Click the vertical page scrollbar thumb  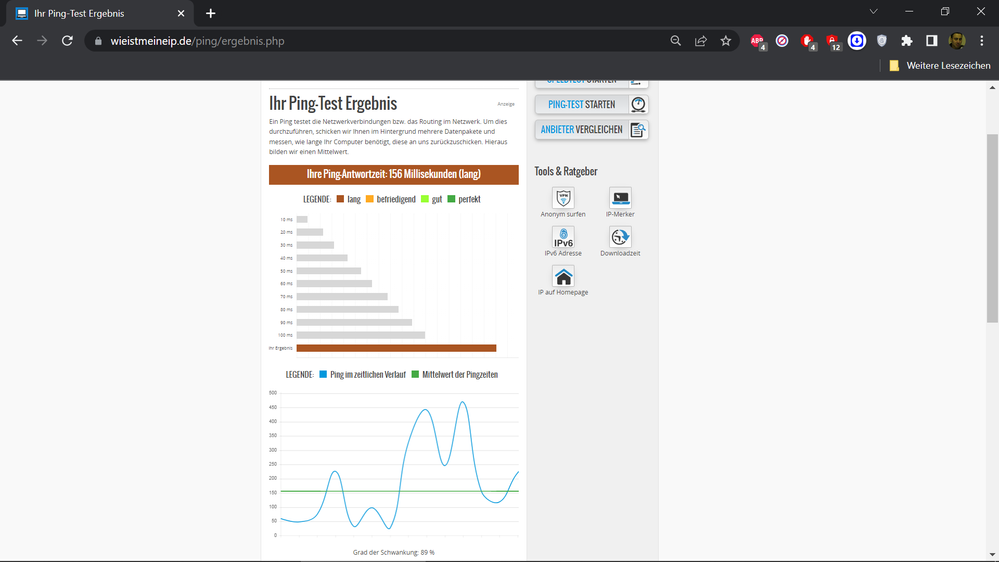pyautogui.click(x=993, y=228)
